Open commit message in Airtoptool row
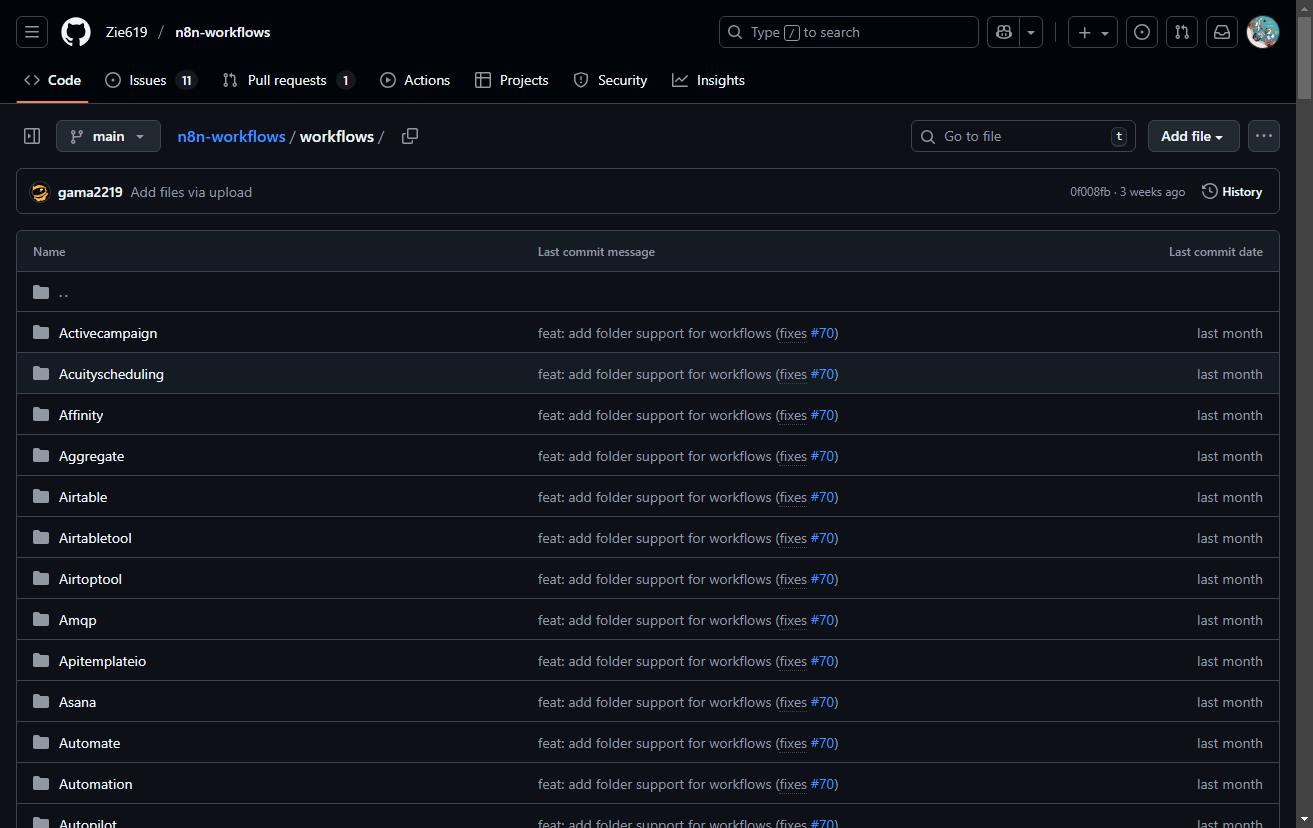This screenshot has width=1313, height=828. pos(655,579)
